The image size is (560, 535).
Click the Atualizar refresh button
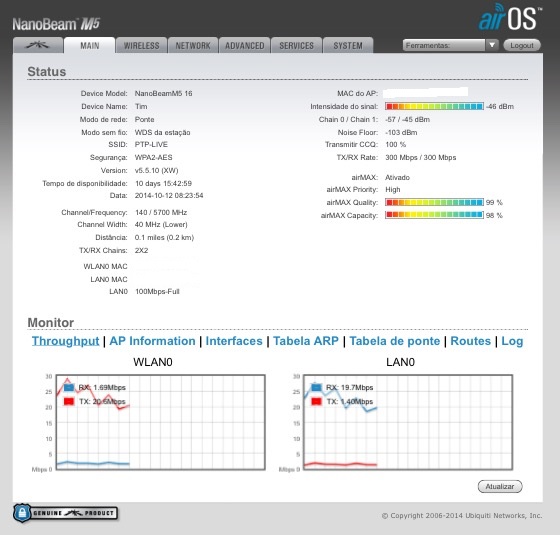pyautogui.click(x=500, y=486)
